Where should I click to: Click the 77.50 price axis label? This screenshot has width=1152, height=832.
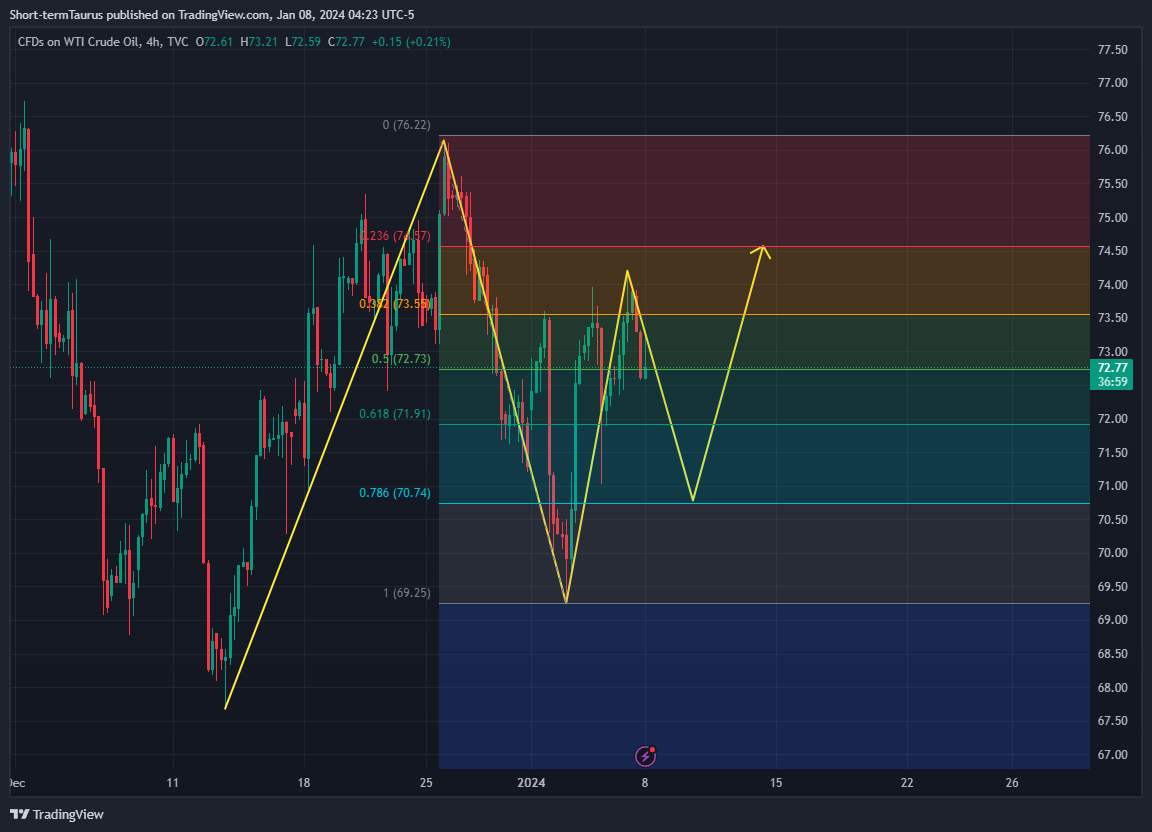(1112, 49)
